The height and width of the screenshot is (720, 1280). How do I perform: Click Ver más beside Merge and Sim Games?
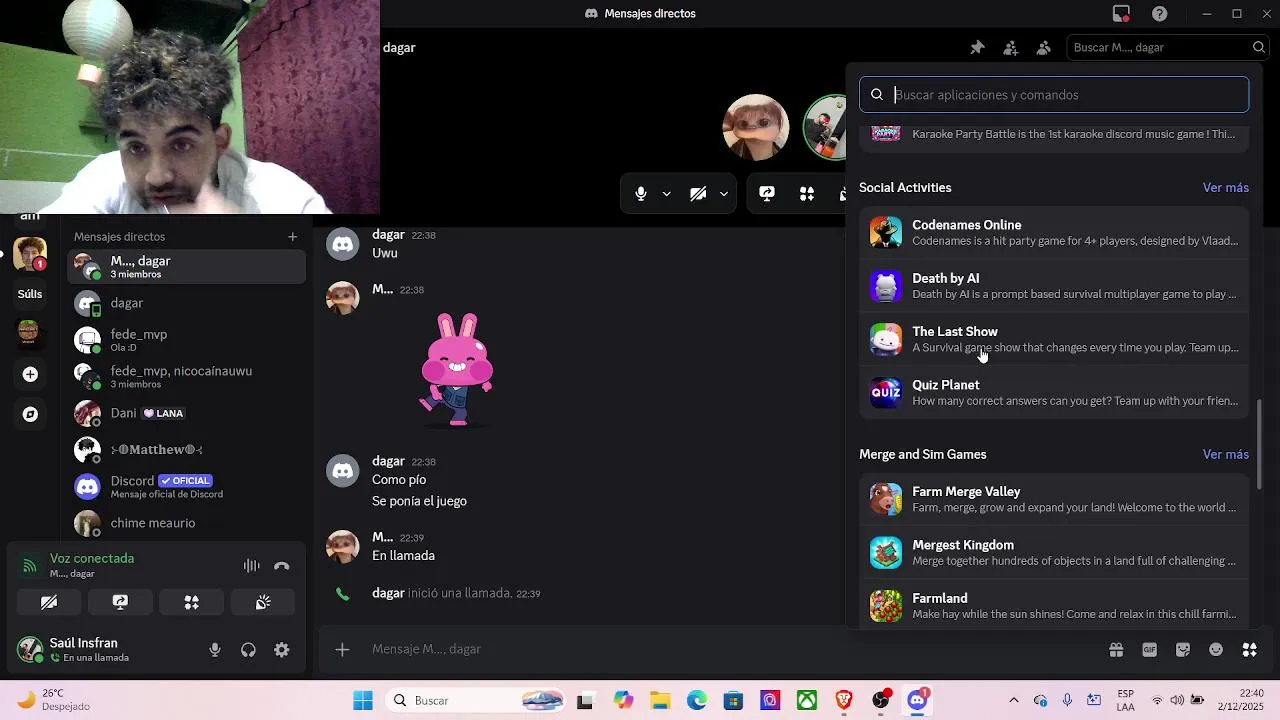[x=1225, y=454]
